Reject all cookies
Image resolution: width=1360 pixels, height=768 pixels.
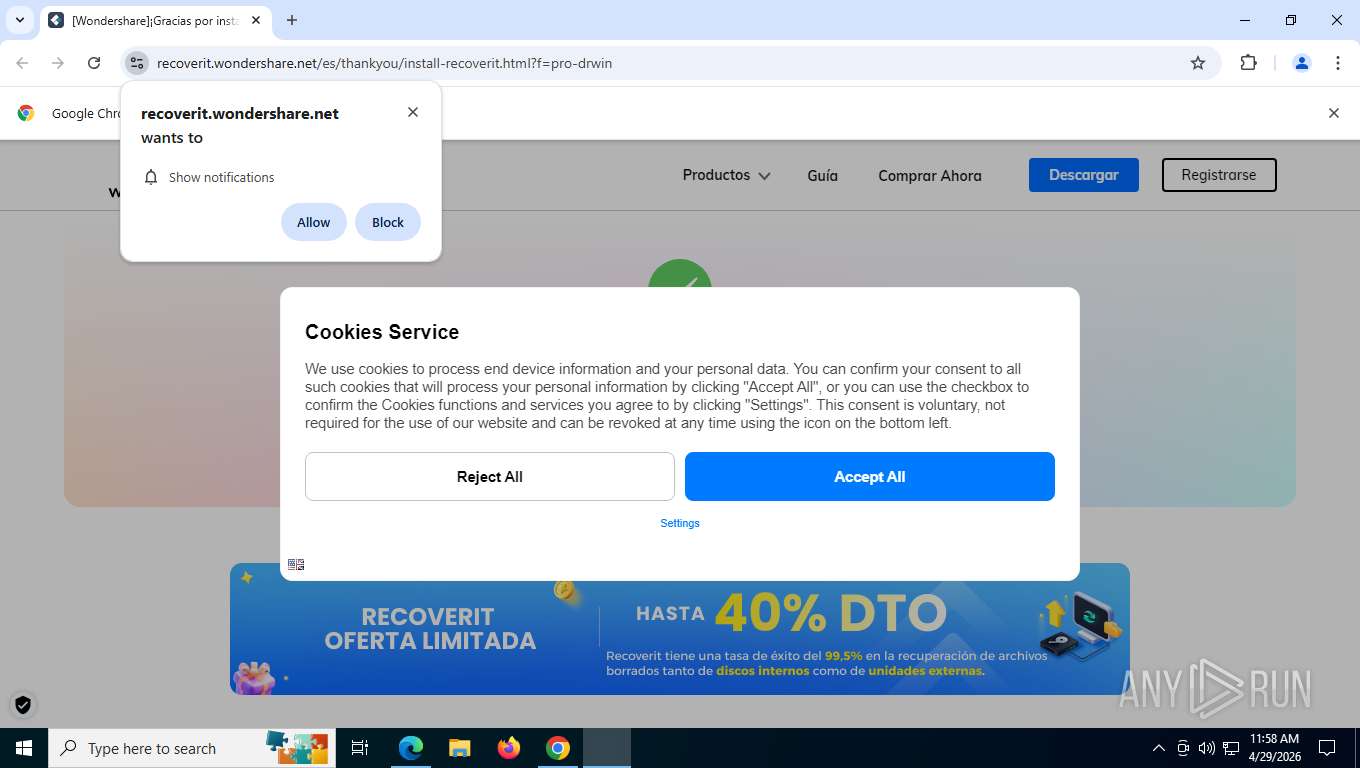tap(490, 476)
